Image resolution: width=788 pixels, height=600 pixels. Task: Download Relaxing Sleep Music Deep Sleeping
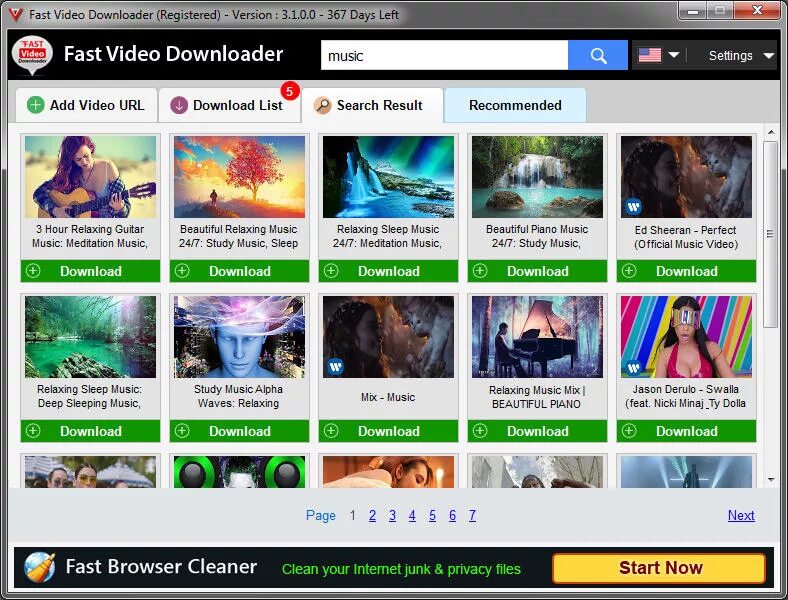pyautogui.click(x=90, y=431)
